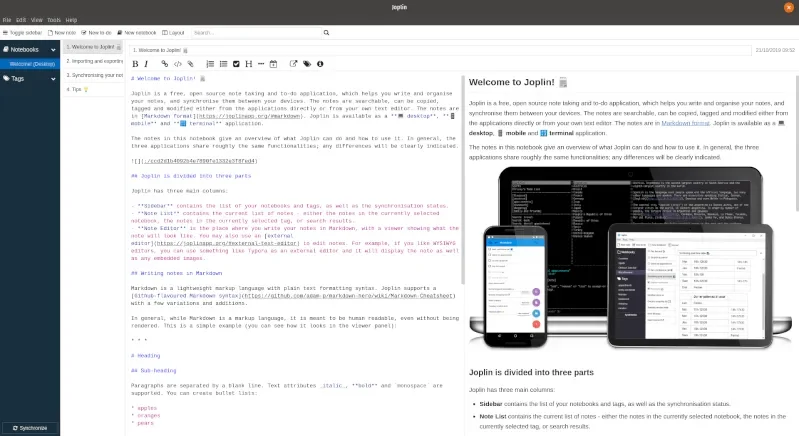Insert a checkbox list item
Viewport: 799px width, 436px height.
coord(236,64)
